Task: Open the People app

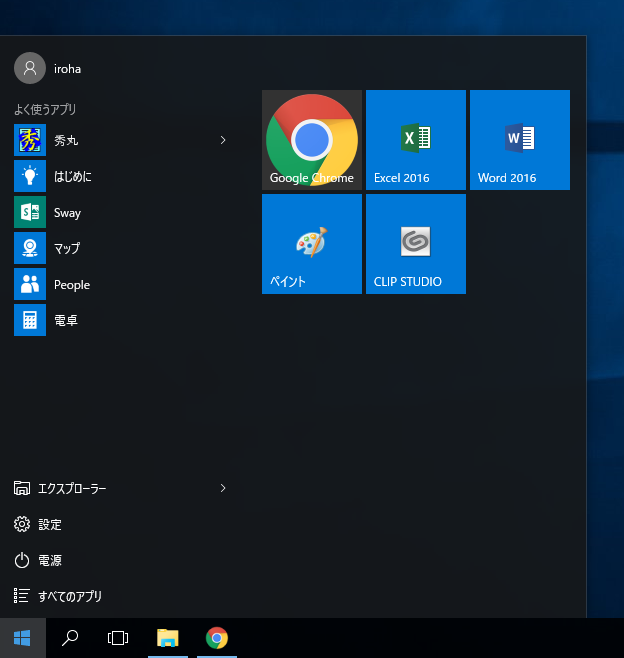Action: coord(71,285)
